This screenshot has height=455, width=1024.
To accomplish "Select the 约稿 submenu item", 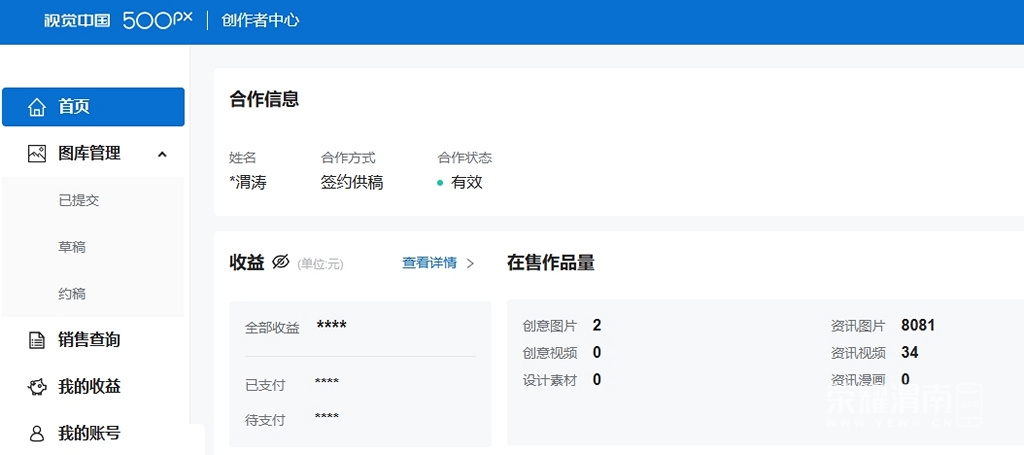I will (72, 294).
